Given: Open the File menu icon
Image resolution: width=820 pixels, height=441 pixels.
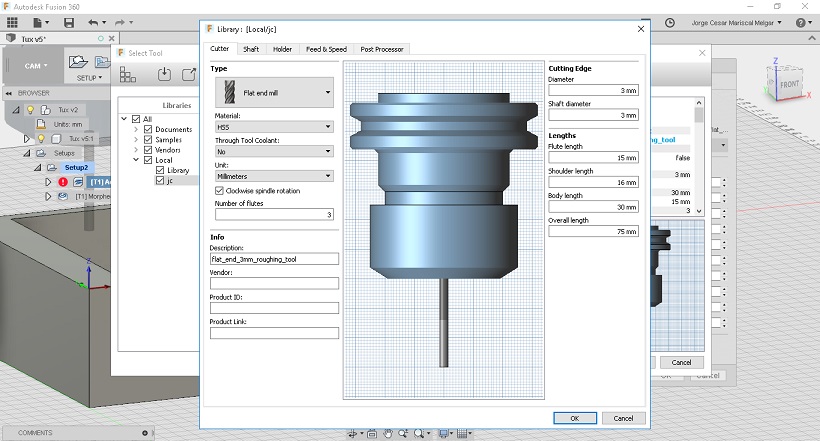Looking at the screenshot, I should point(40,22).
